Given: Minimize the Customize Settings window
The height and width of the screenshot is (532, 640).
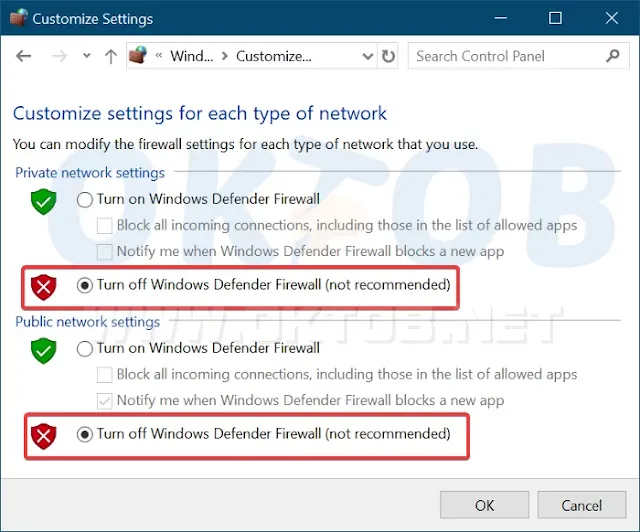Looking at the screenshot, I should (500, 18).
